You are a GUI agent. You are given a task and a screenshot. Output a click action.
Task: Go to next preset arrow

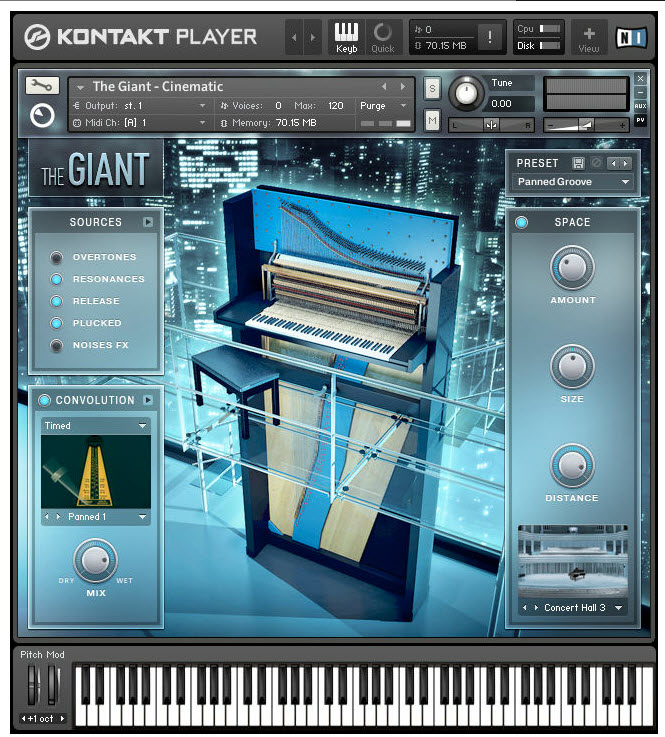[x=626, y=163]
